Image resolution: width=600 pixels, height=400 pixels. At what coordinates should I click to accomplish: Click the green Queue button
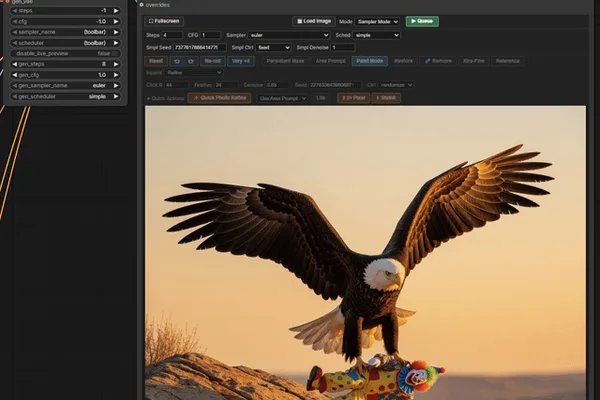(422, 21)
